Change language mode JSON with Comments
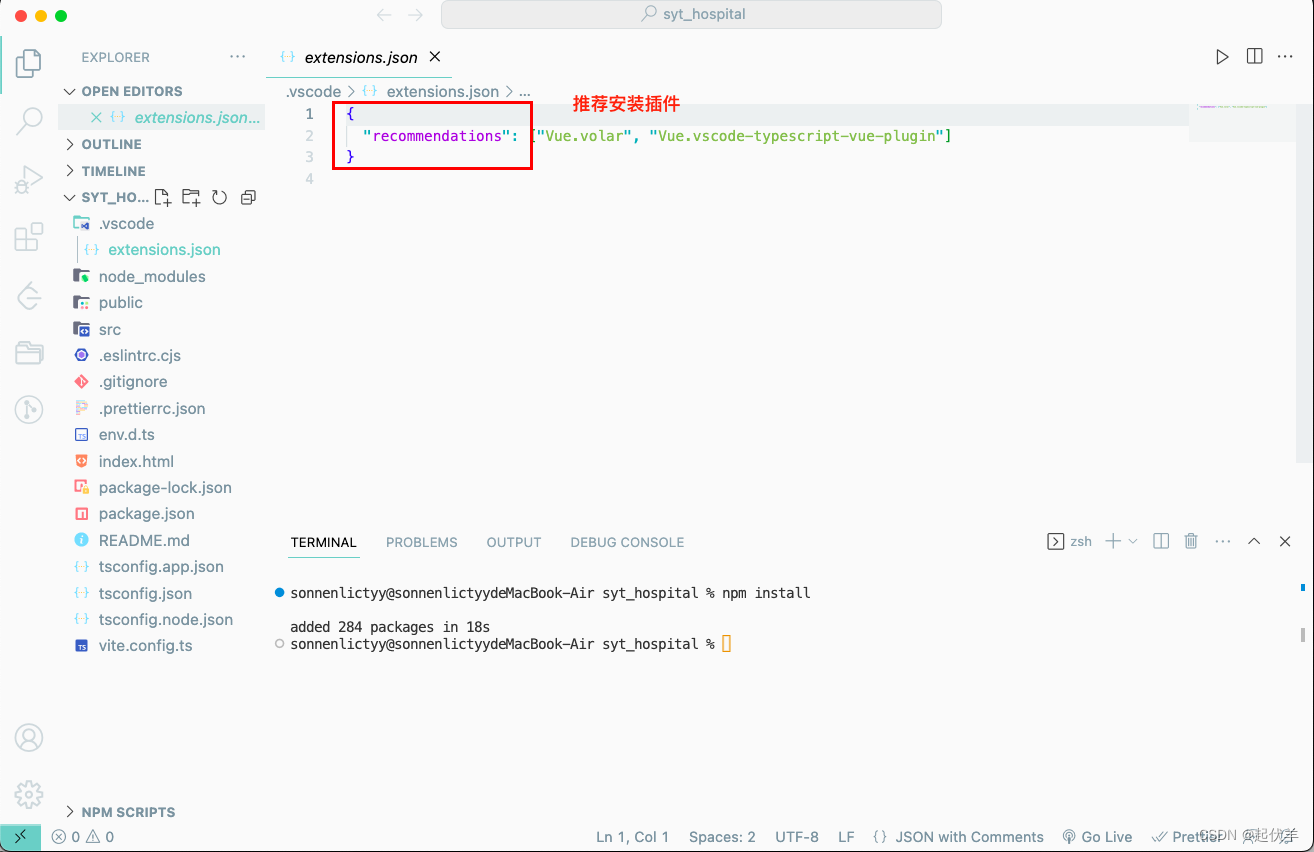The height and width of the screenshot is (852, 1314). pyautogui.click(x=958, y=837)
